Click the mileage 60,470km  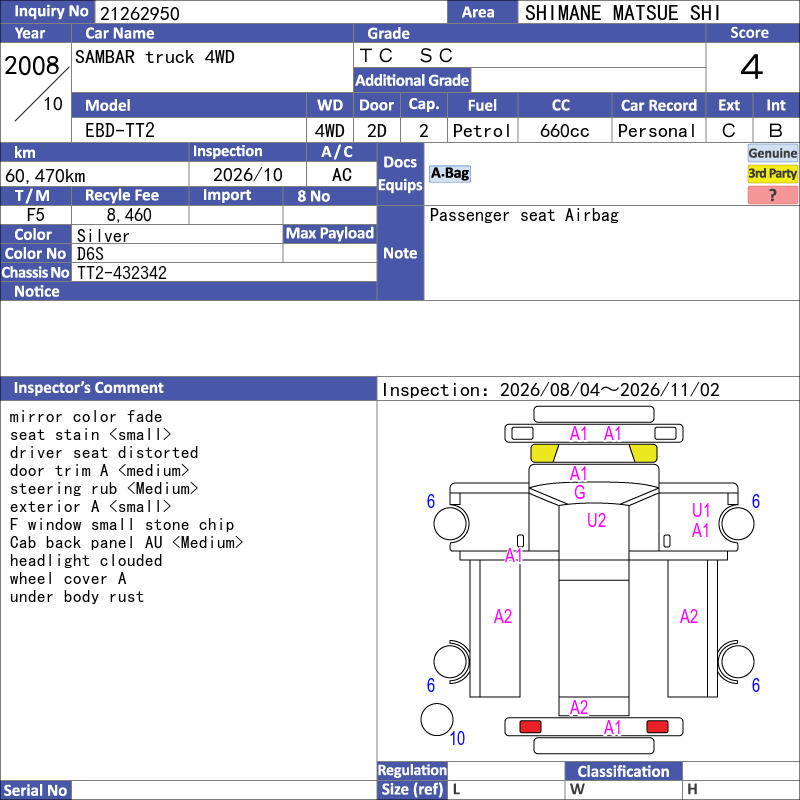45,176
